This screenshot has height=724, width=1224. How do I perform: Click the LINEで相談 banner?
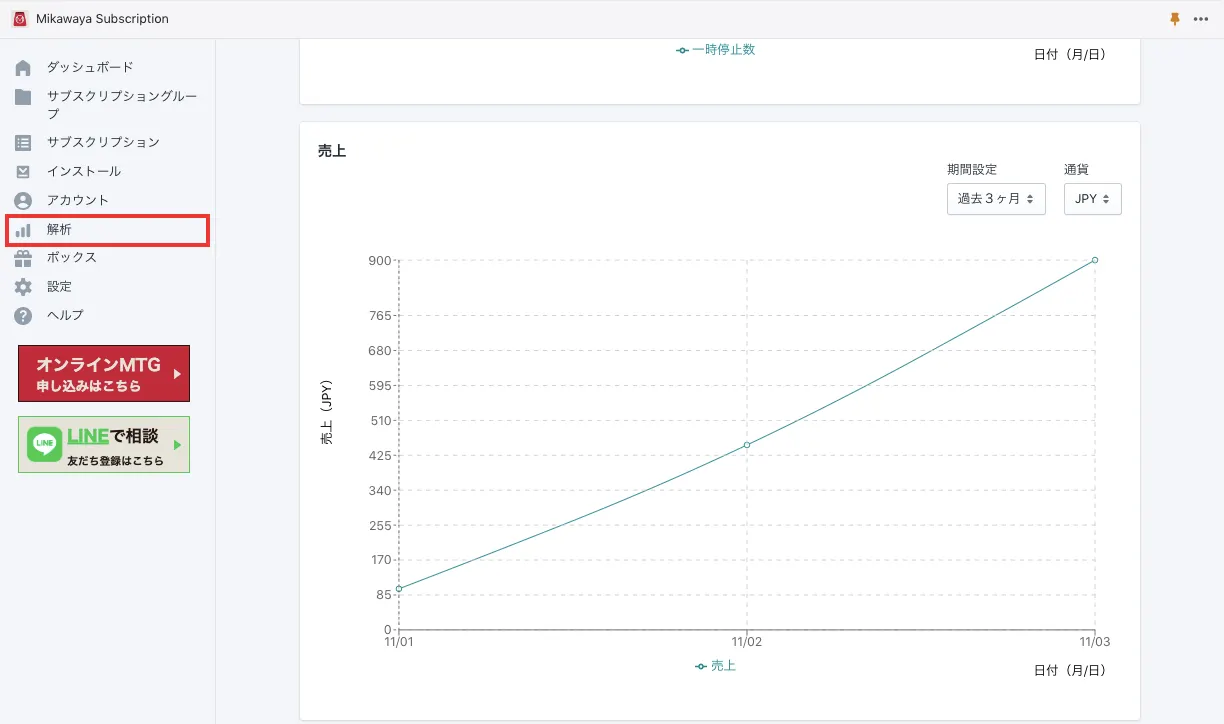tap(104, 444)
